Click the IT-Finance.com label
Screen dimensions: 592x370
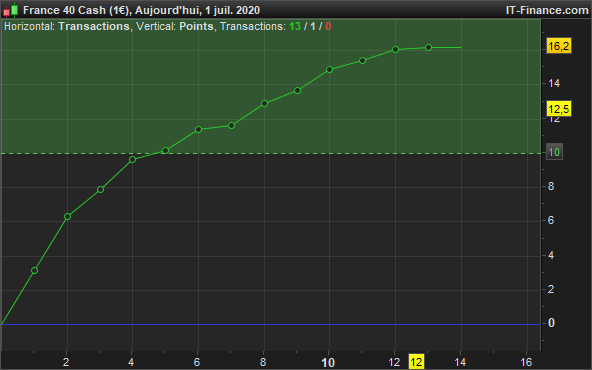(x=547, y=10)
